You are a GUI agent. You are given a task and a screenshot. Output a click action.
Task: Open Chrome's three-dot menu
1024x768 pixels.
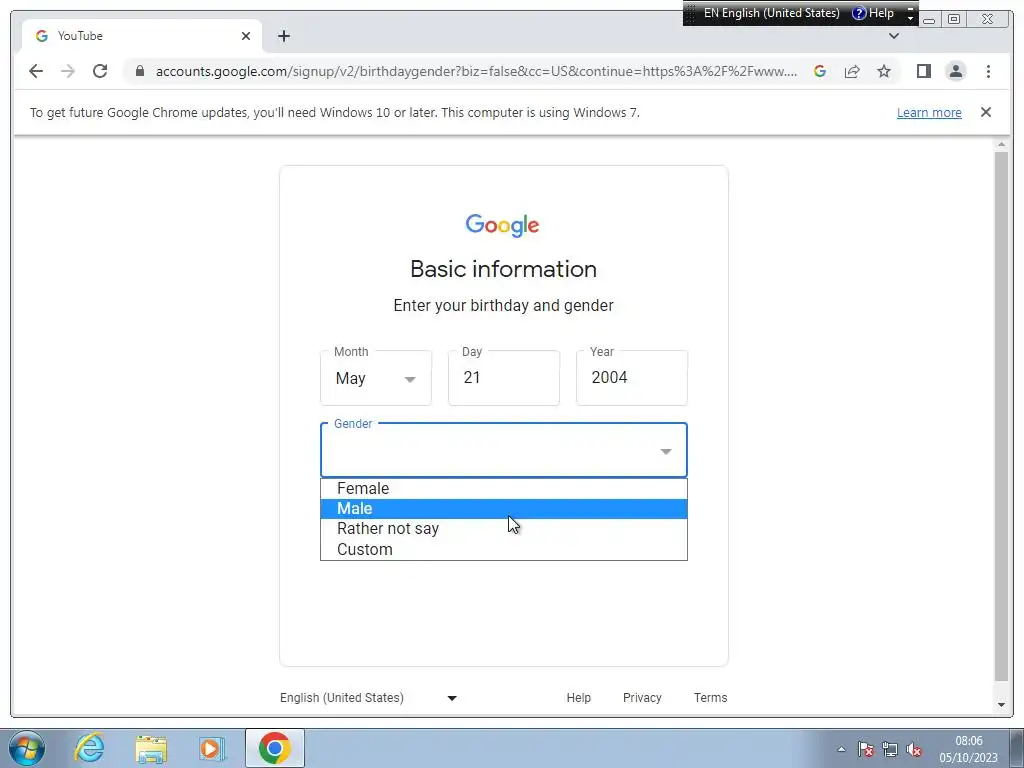click(x=988, y=71)
